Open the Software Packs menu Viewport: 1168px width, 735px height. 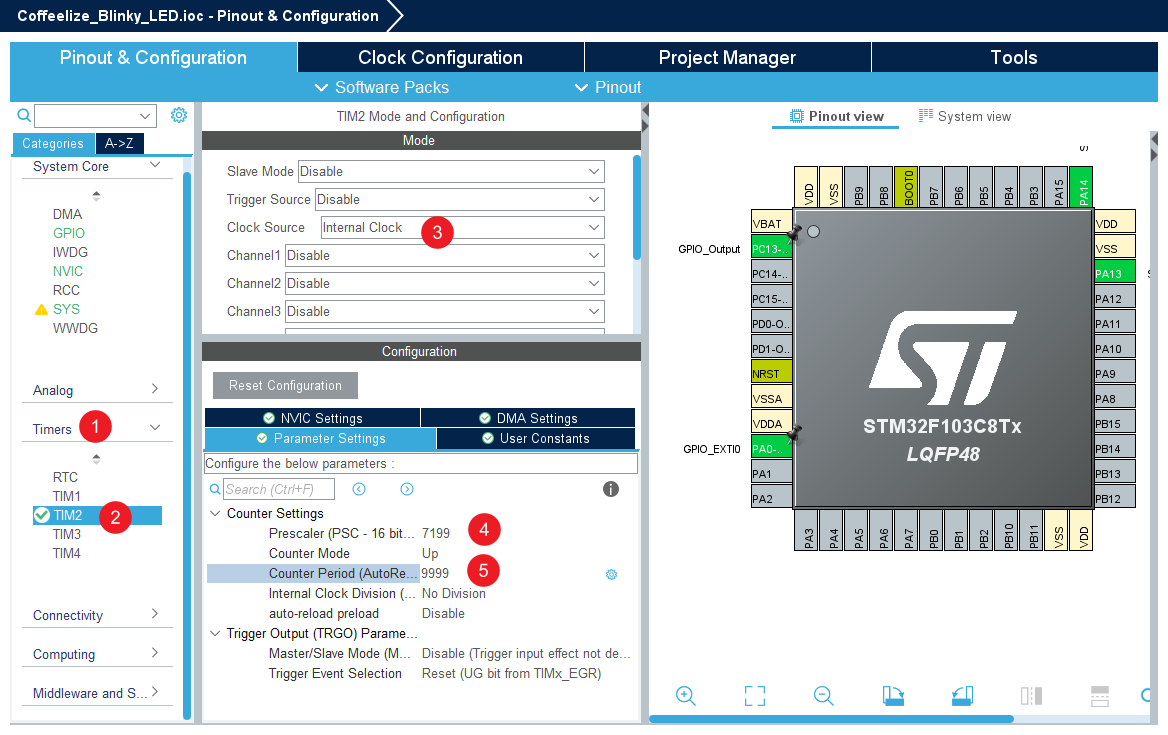381,87
